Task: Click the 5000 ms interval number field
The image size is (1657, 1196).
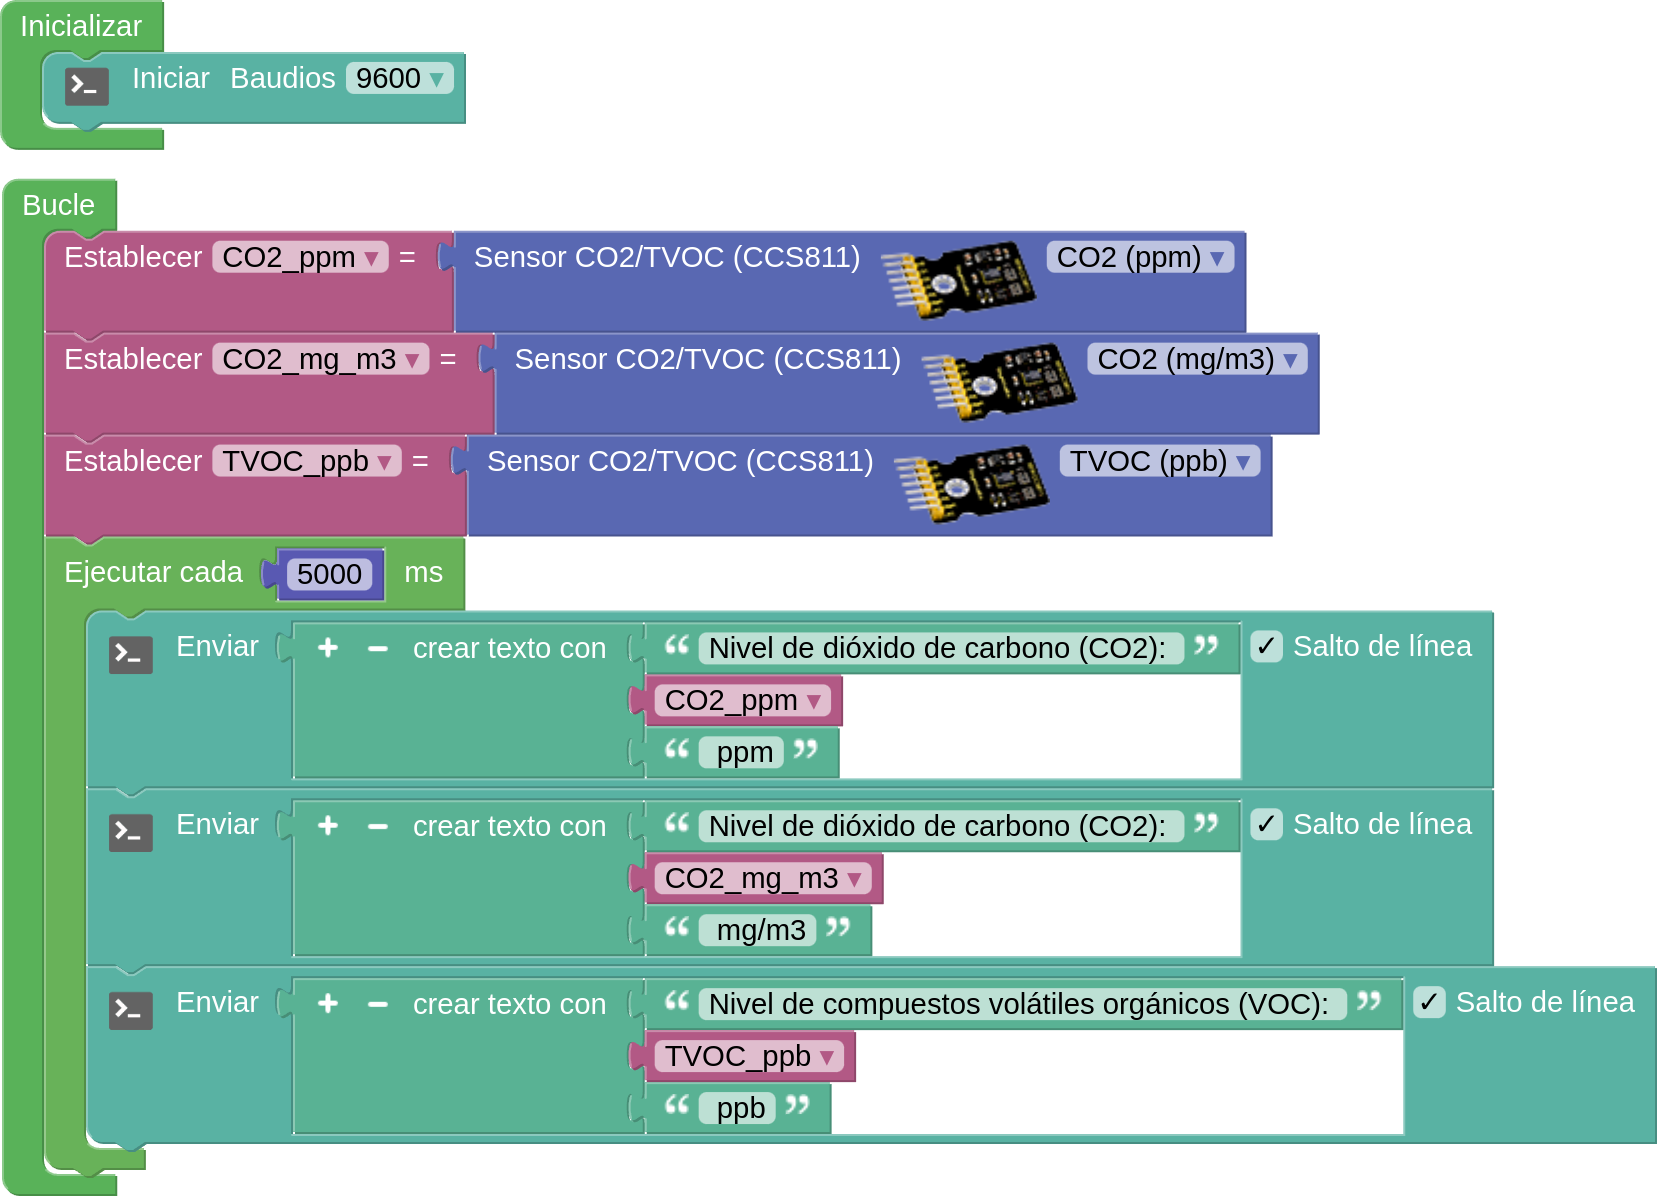Action: point(329,574)
